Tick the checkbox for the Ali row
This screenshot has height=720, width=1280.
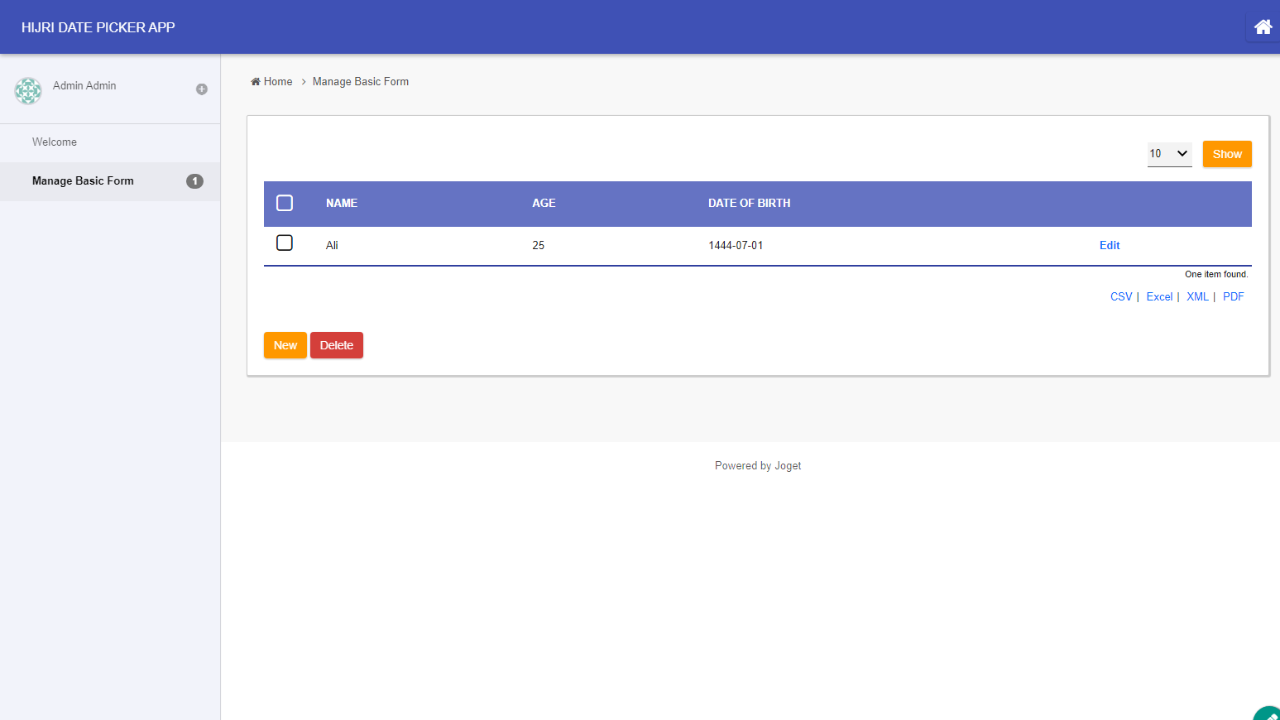(x=284, y=243)
